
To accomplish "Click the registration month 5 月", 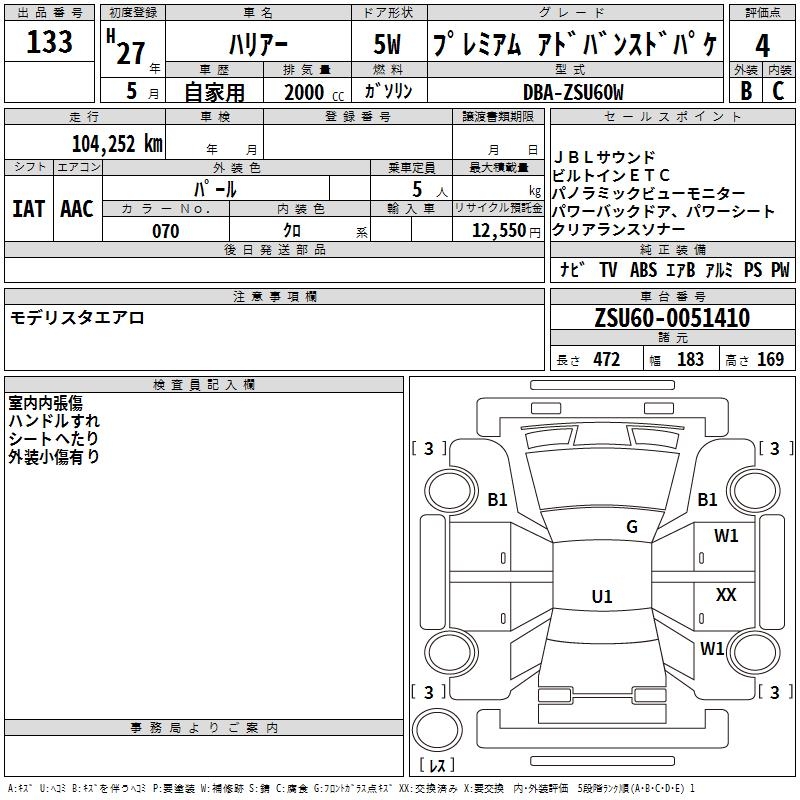I will pos(142,91).
